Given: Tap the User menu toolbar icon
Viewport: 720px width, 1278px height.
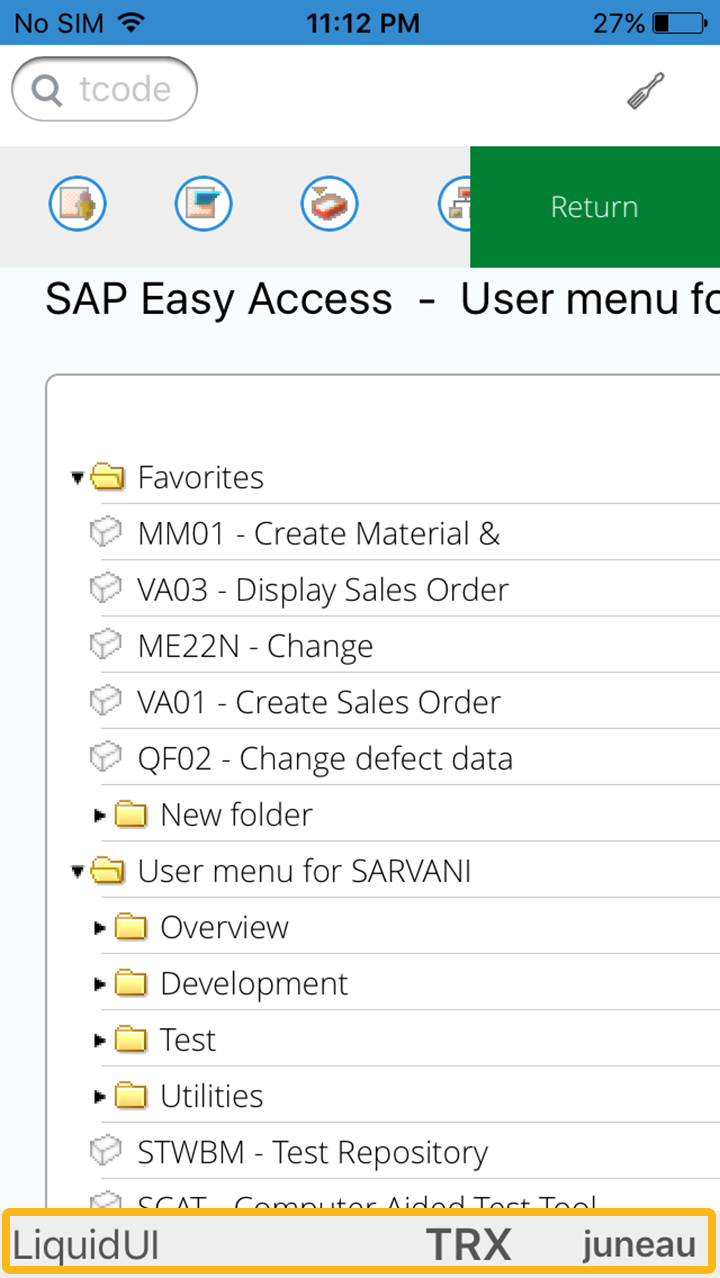Looking at the screenshot, I should coord(78,205).
